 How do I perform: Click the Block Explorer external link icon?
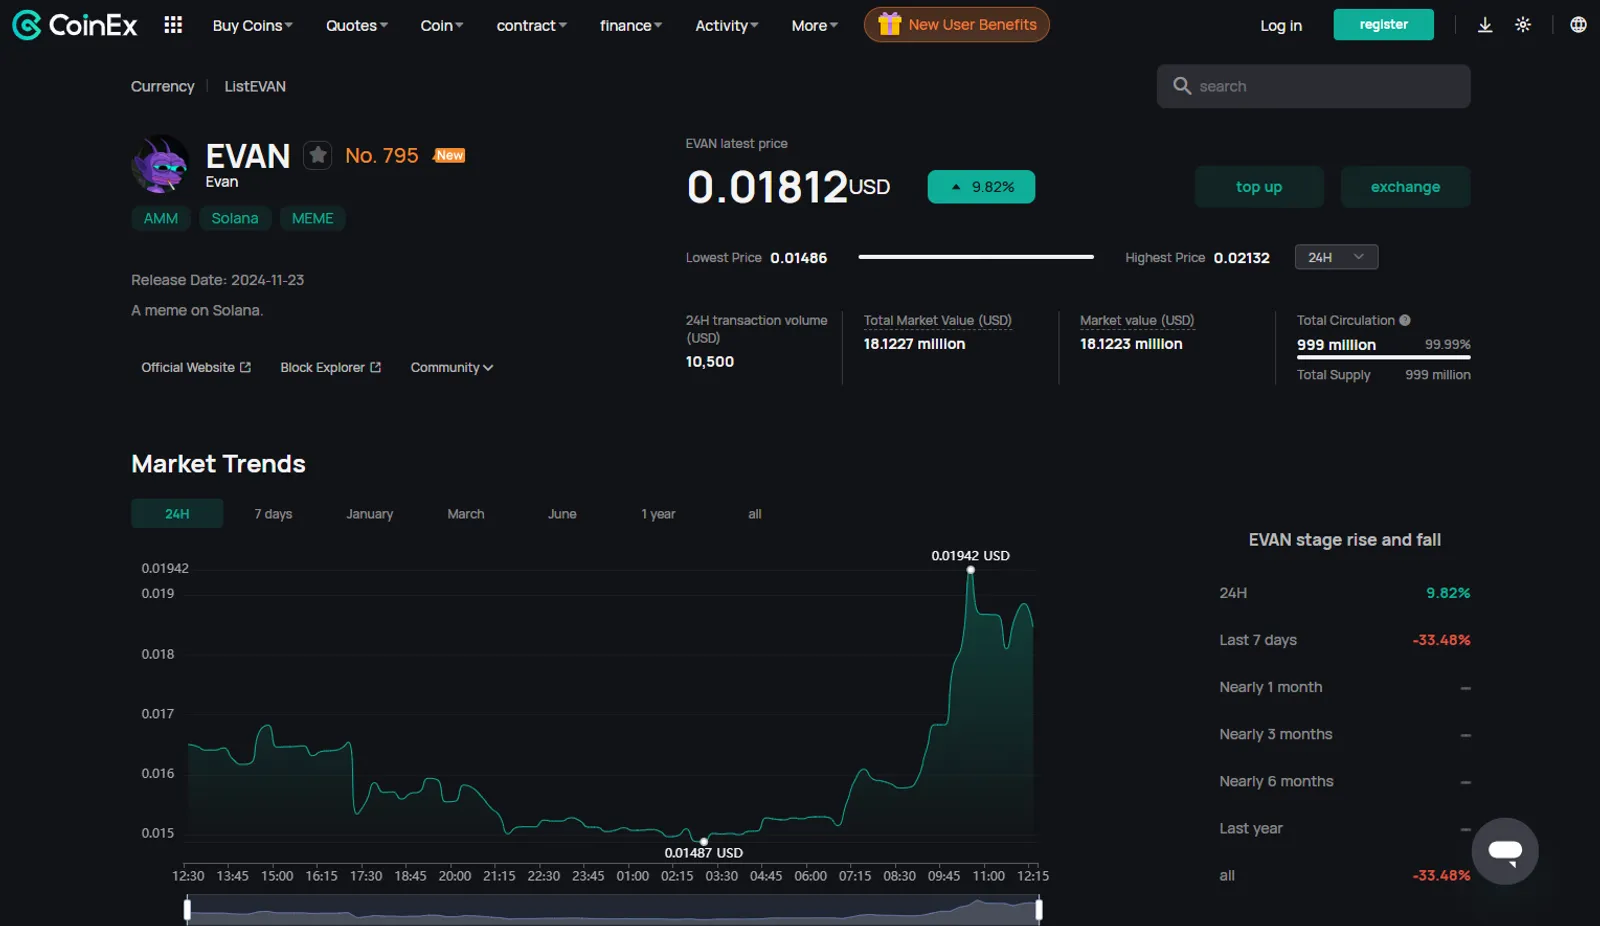point(375,367)
